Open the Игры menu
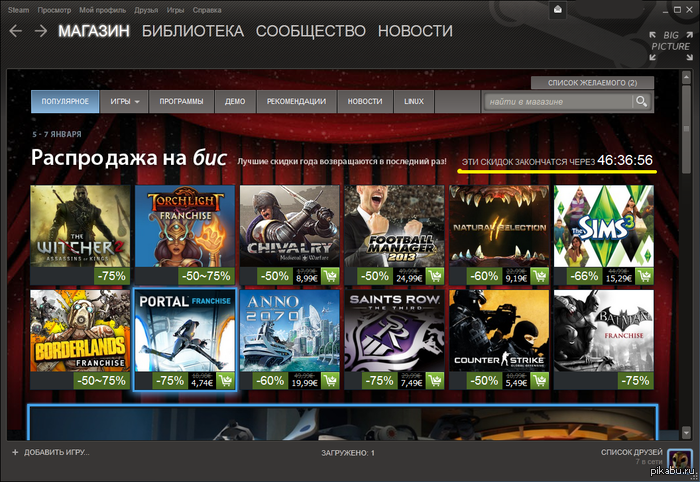This screenshot has height=482, width=700. point(175,10)
